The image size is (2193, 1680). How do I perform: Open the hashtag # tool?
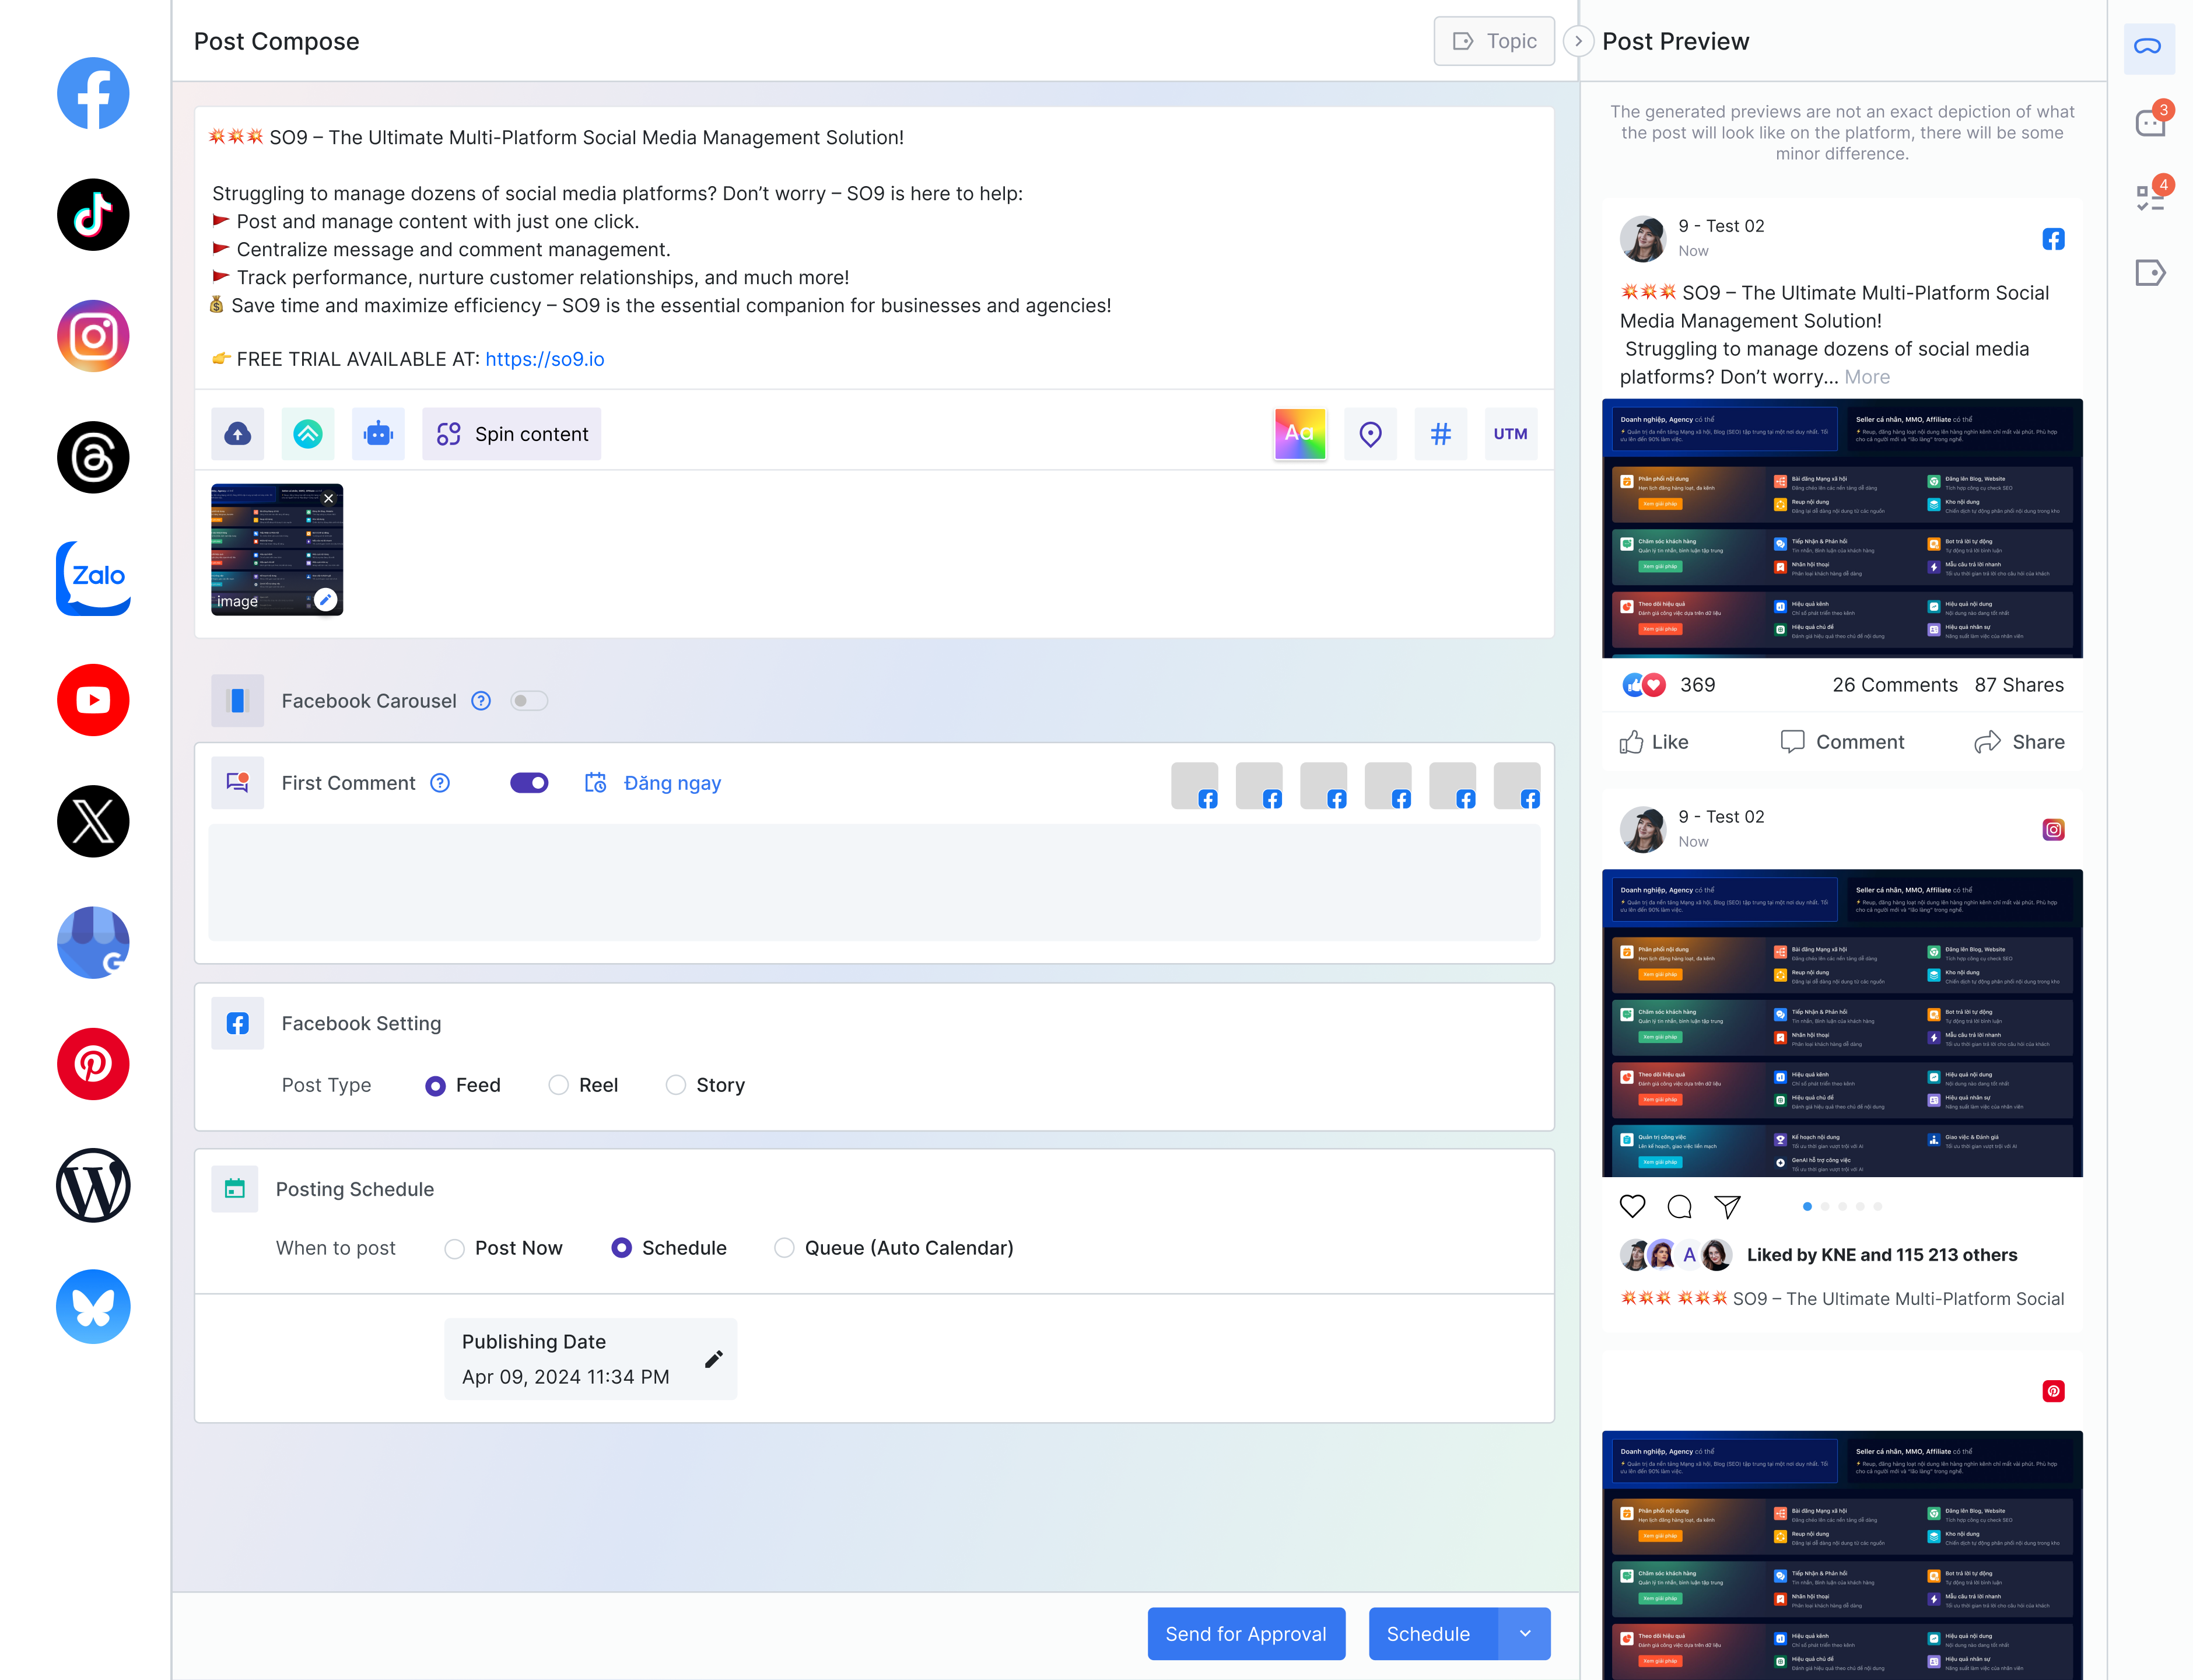[x=1440, y=434]
